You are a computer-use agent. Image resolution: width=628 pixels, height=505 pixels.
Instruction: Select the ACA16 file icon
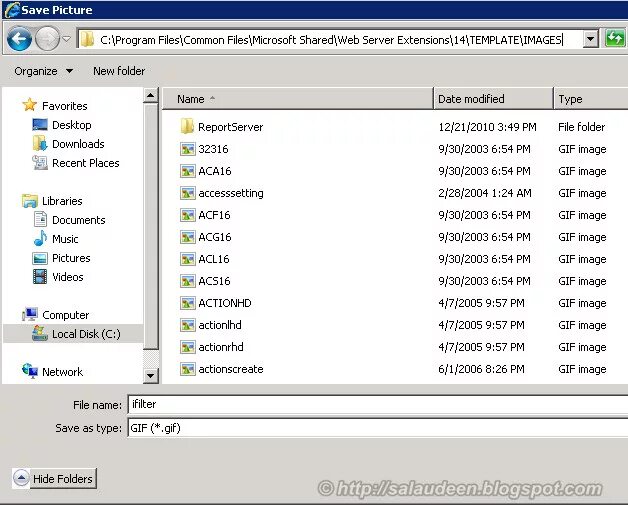(187, 171)
